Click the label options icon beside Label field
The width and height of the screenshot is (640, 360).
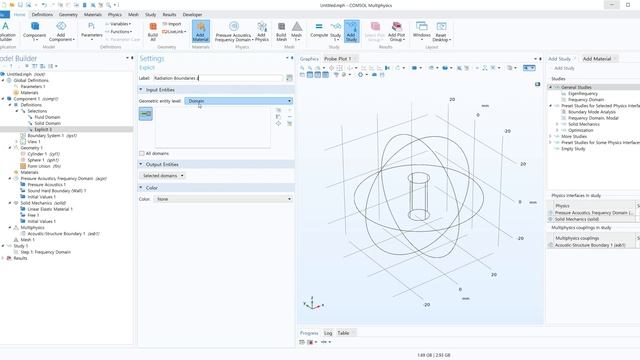[289, 78]
